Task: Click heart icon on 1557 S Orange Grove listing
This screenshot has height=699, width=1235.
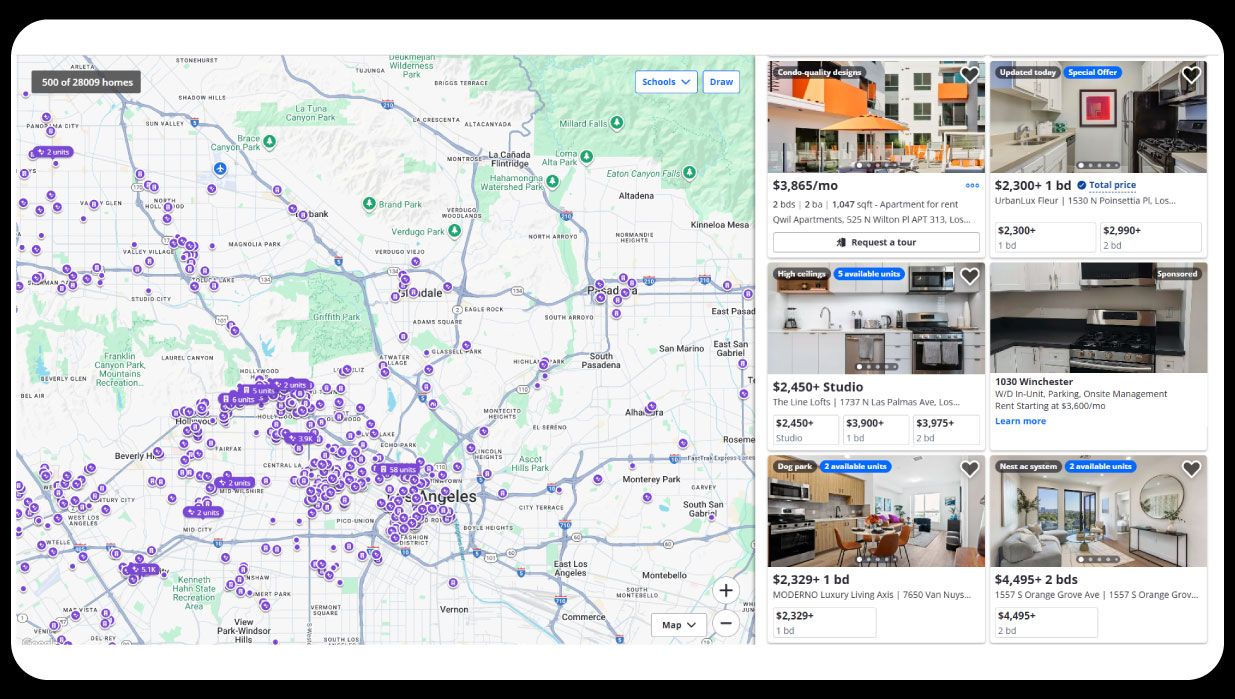Action: coord(1190,469)
